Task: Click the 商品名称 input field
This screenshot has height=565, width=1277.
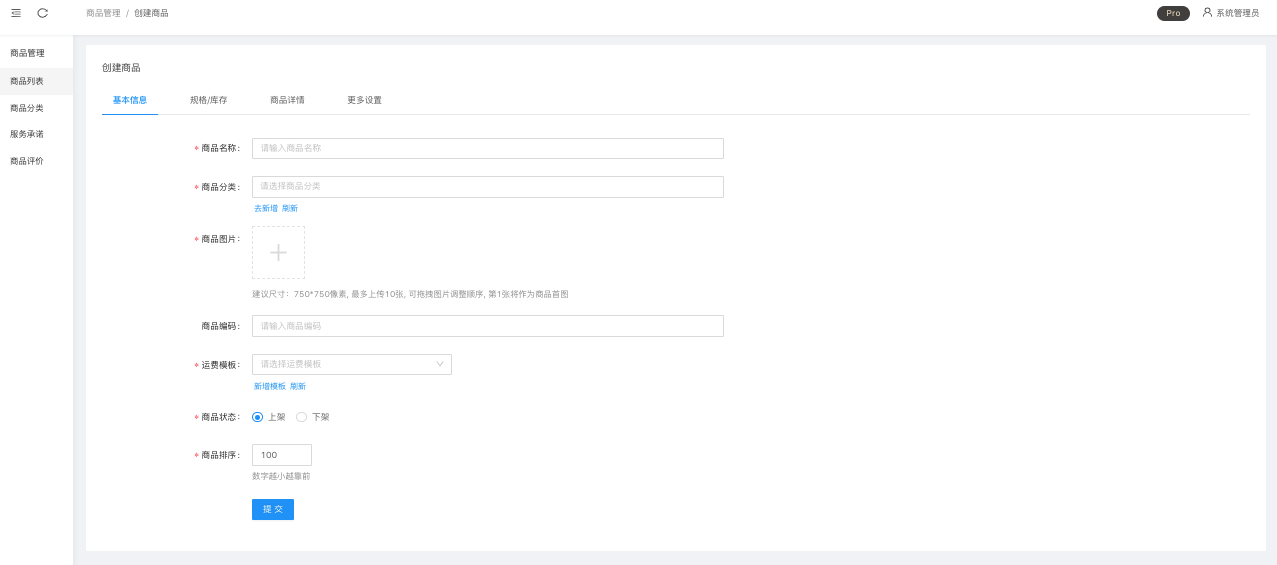Action: [487, 148]
